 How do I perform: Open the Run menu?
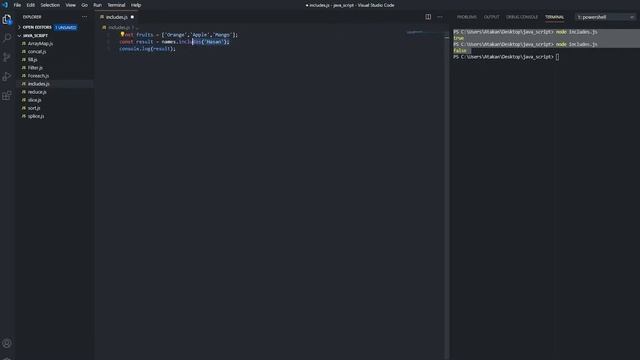point(98,5)
